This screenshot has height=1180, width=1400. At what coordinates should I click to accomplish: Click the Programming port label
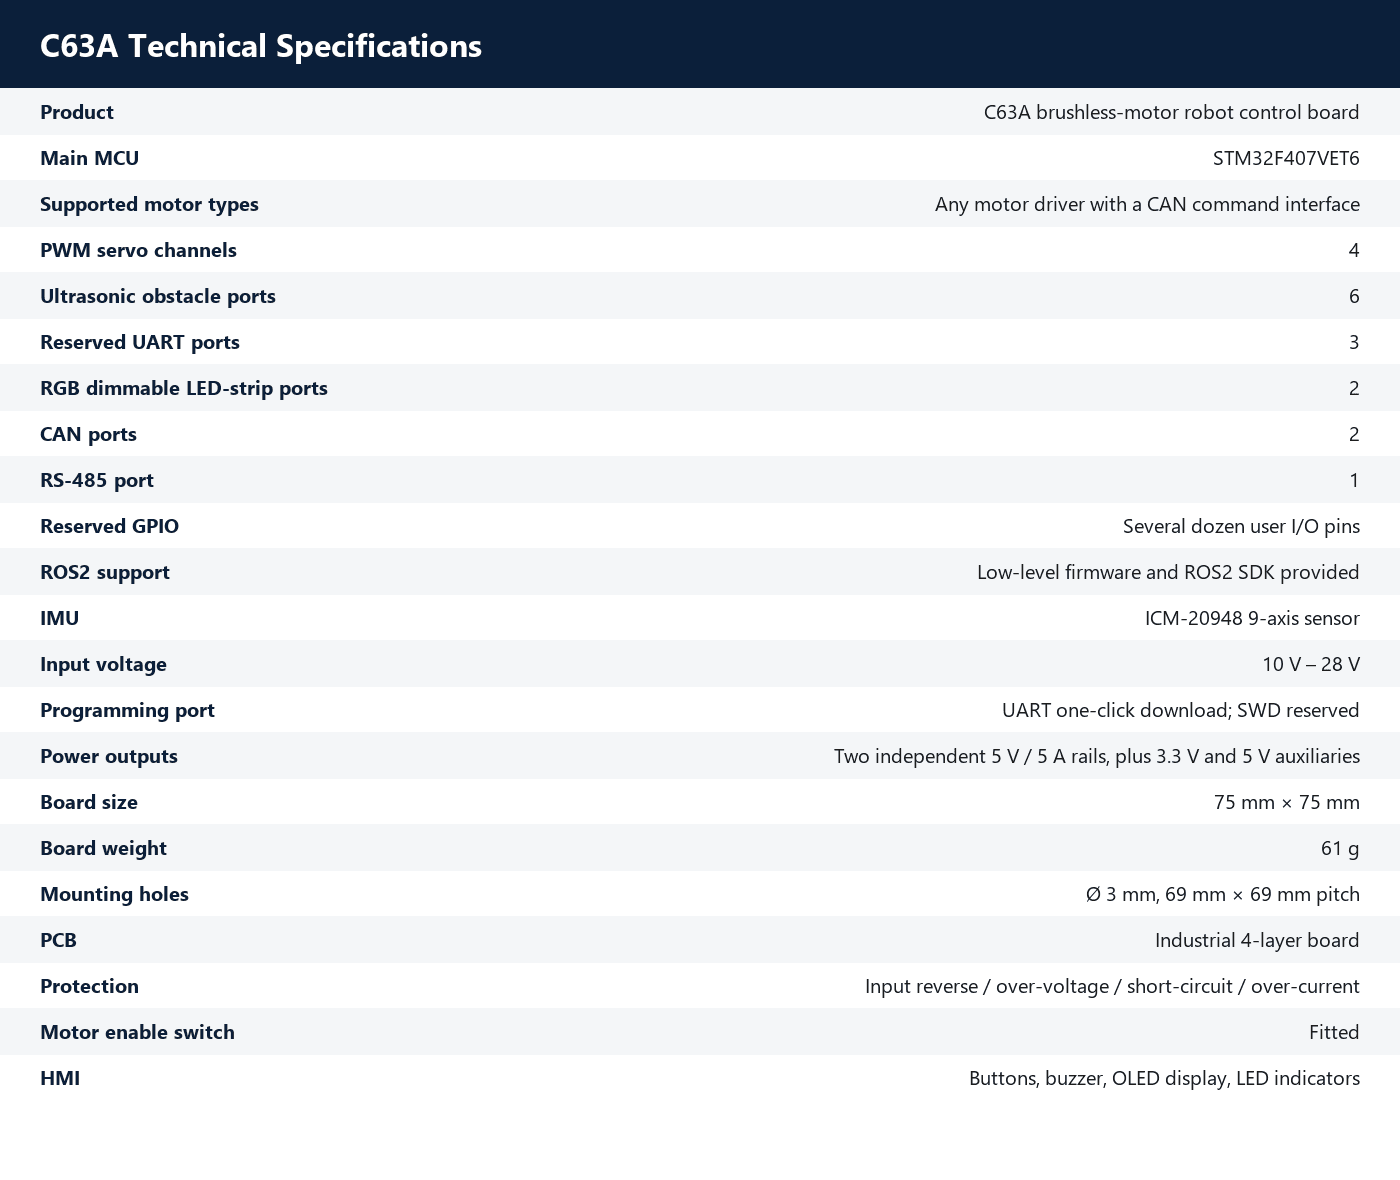click(x=127, y=710)
